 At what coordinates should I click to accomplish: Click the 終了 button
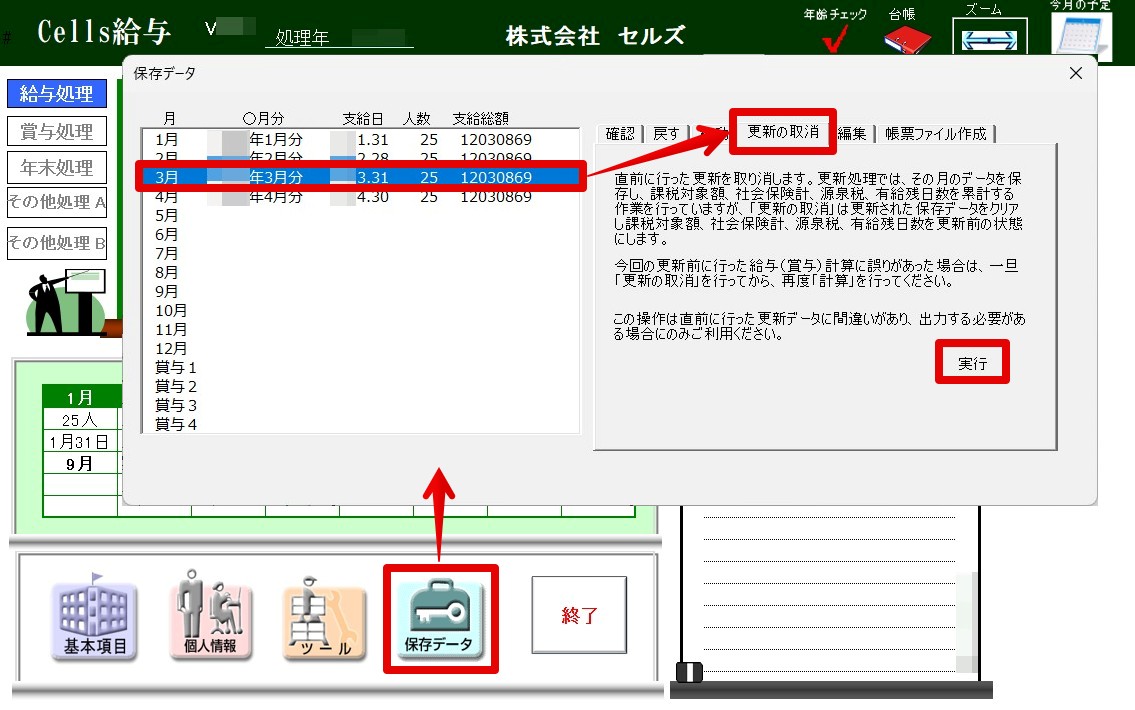point(579,615)
